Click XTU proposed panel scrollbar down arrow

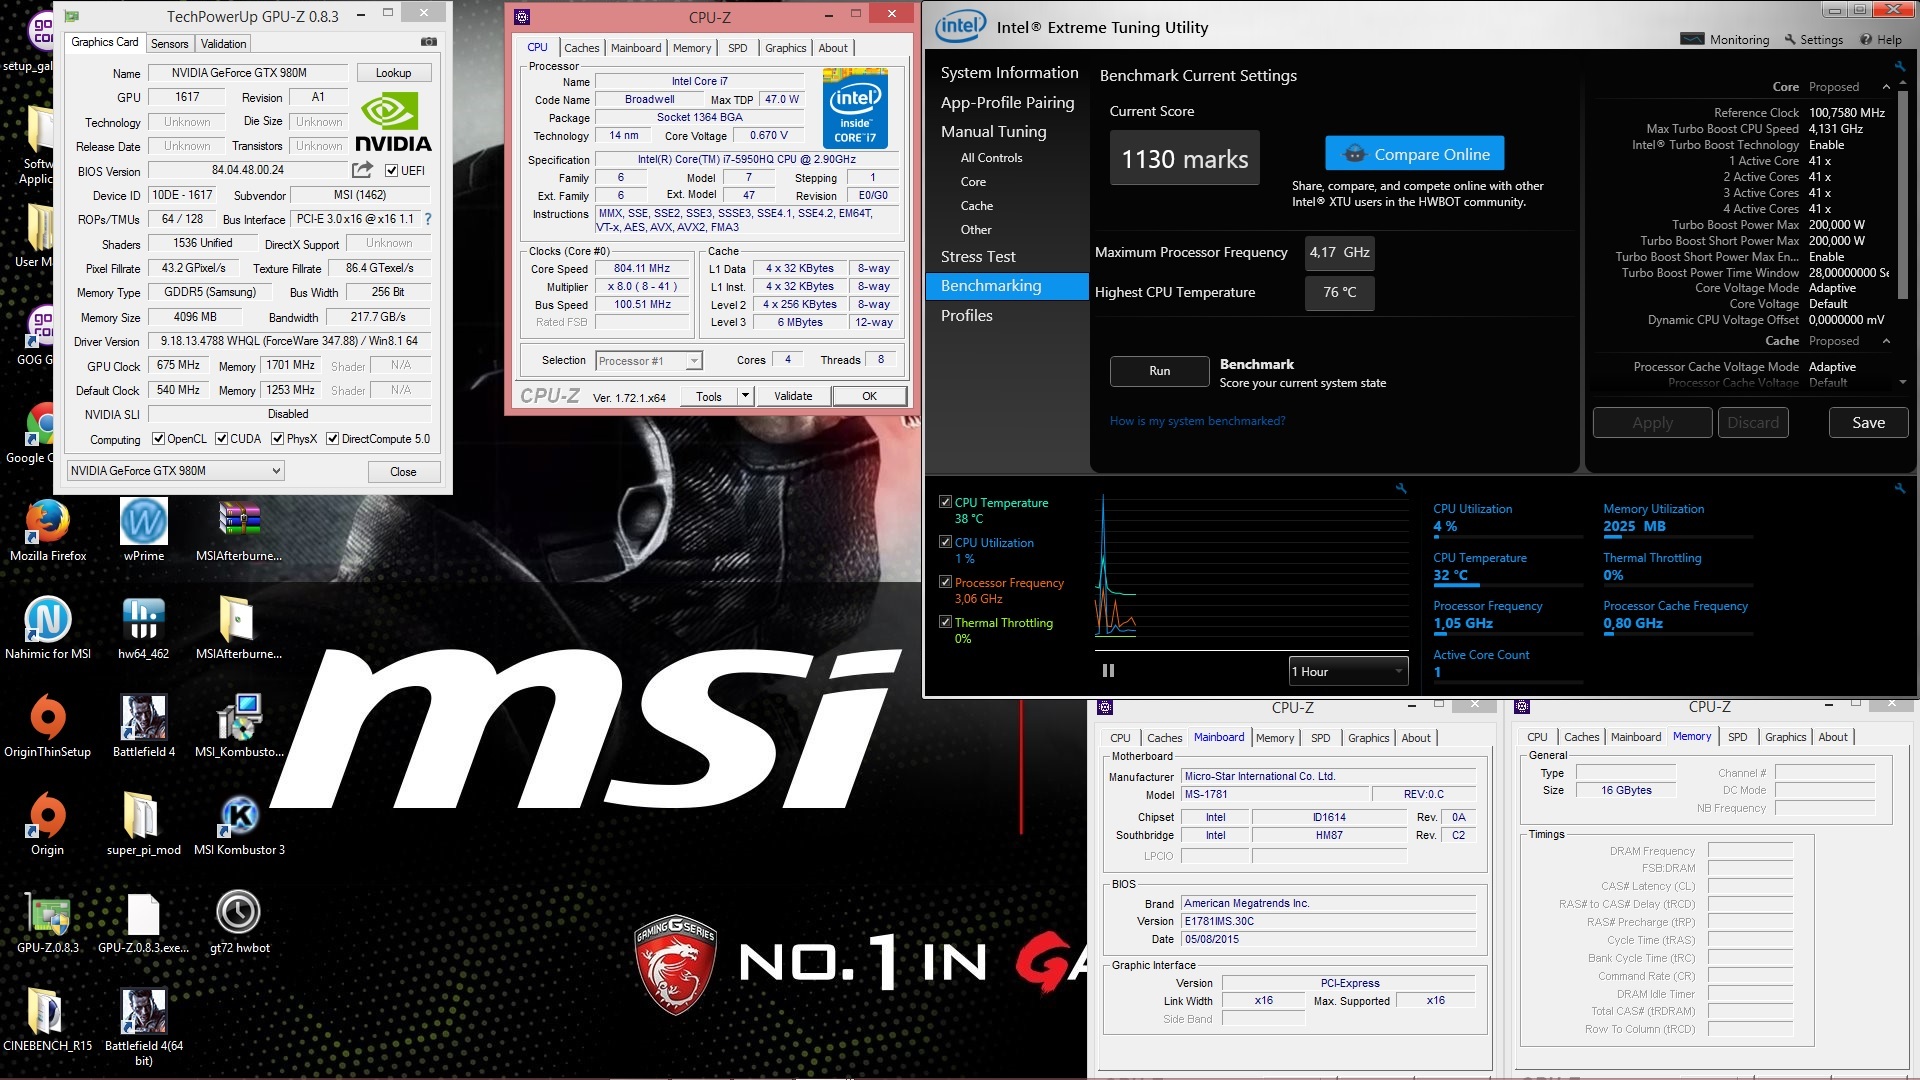click(1903, 382)
